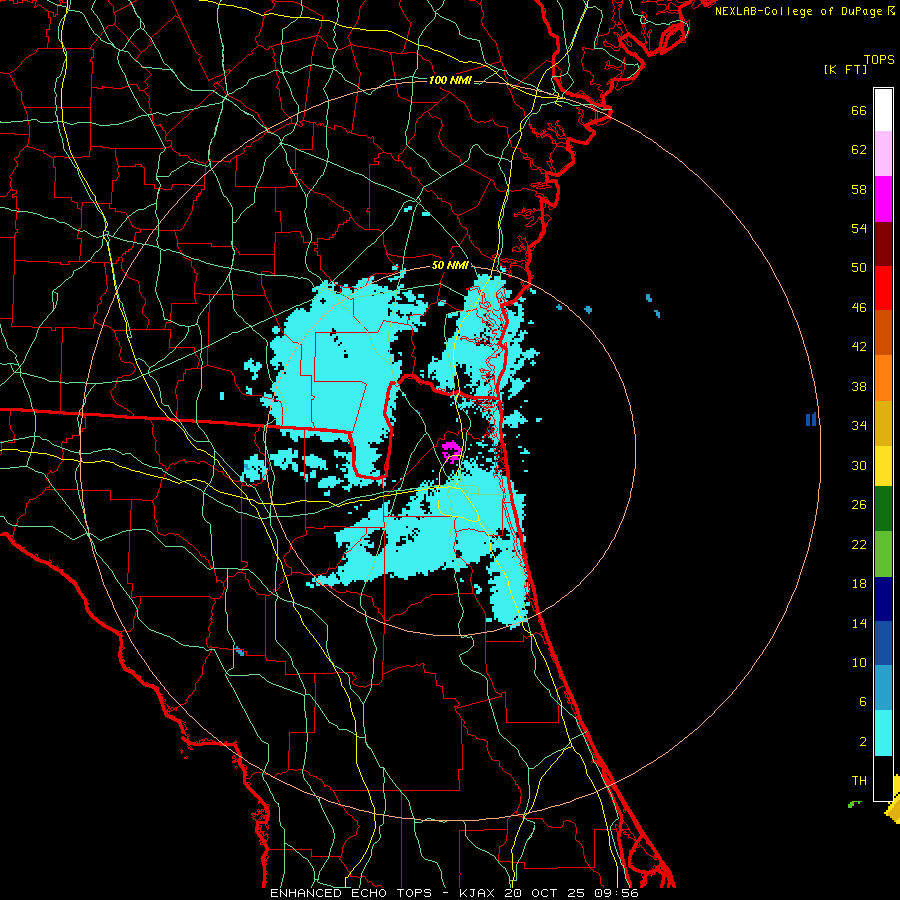The height and width of the screenshot is (900, 900).
Task: Click the black TH threshold swatch
Action: (883, 778)
